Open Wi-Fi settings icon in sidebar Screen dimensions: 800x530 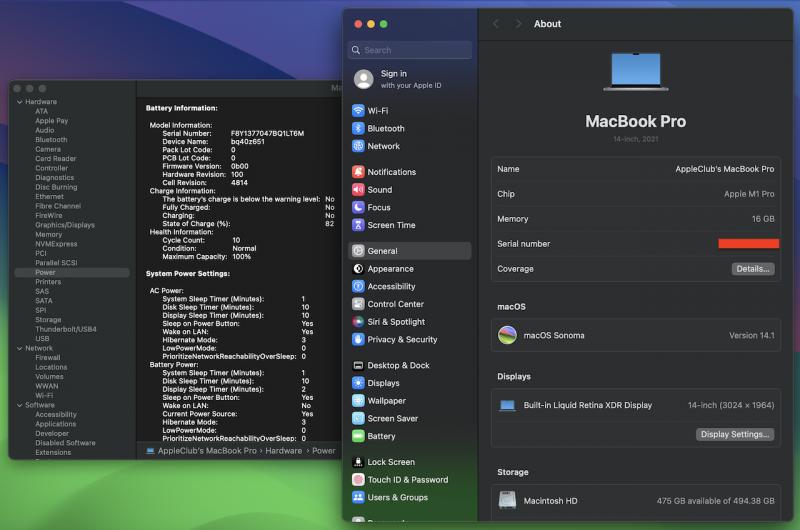(358, 111)
